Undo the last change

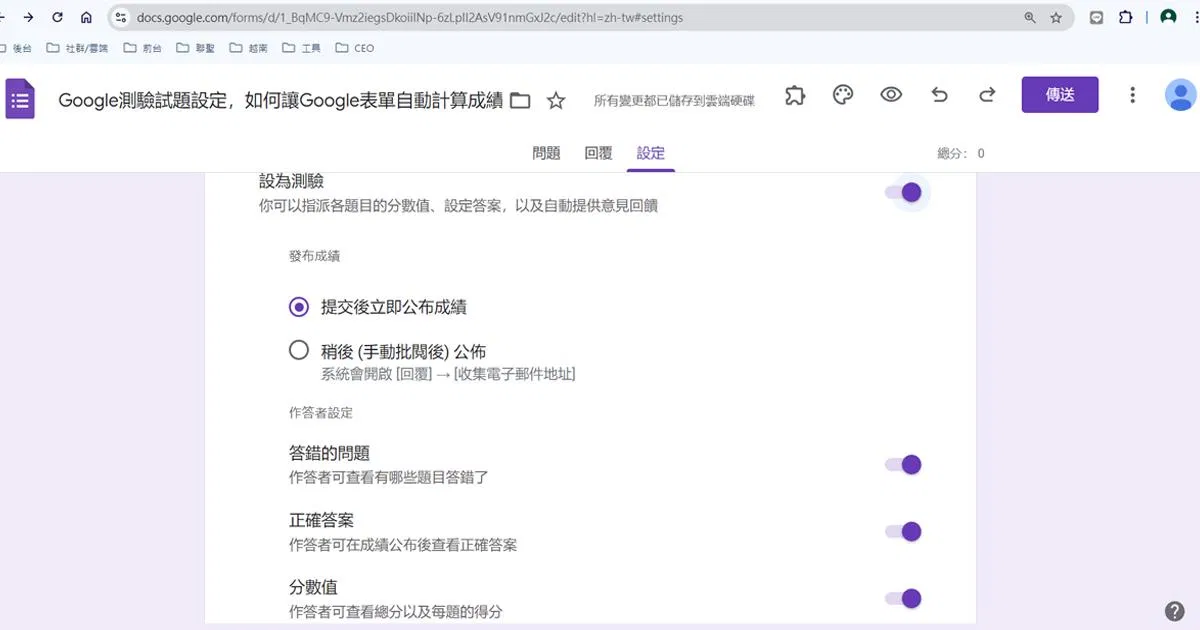[x=939, y=95]
